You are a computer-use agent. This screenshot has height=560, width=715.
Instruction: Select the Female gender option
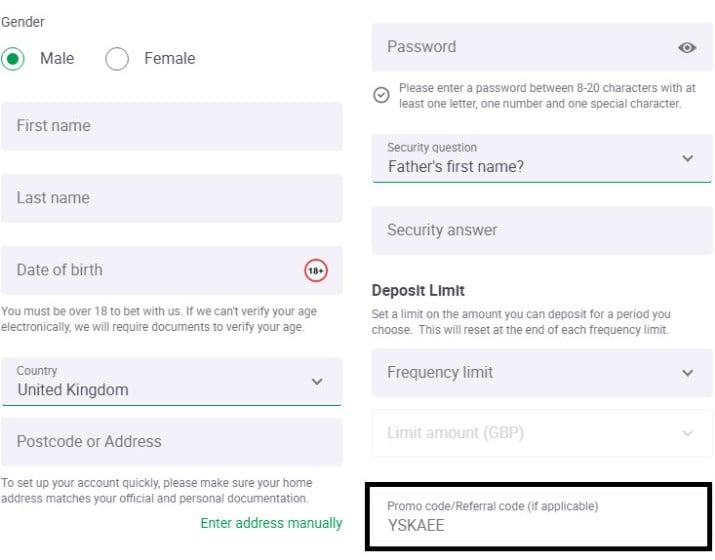117,59
